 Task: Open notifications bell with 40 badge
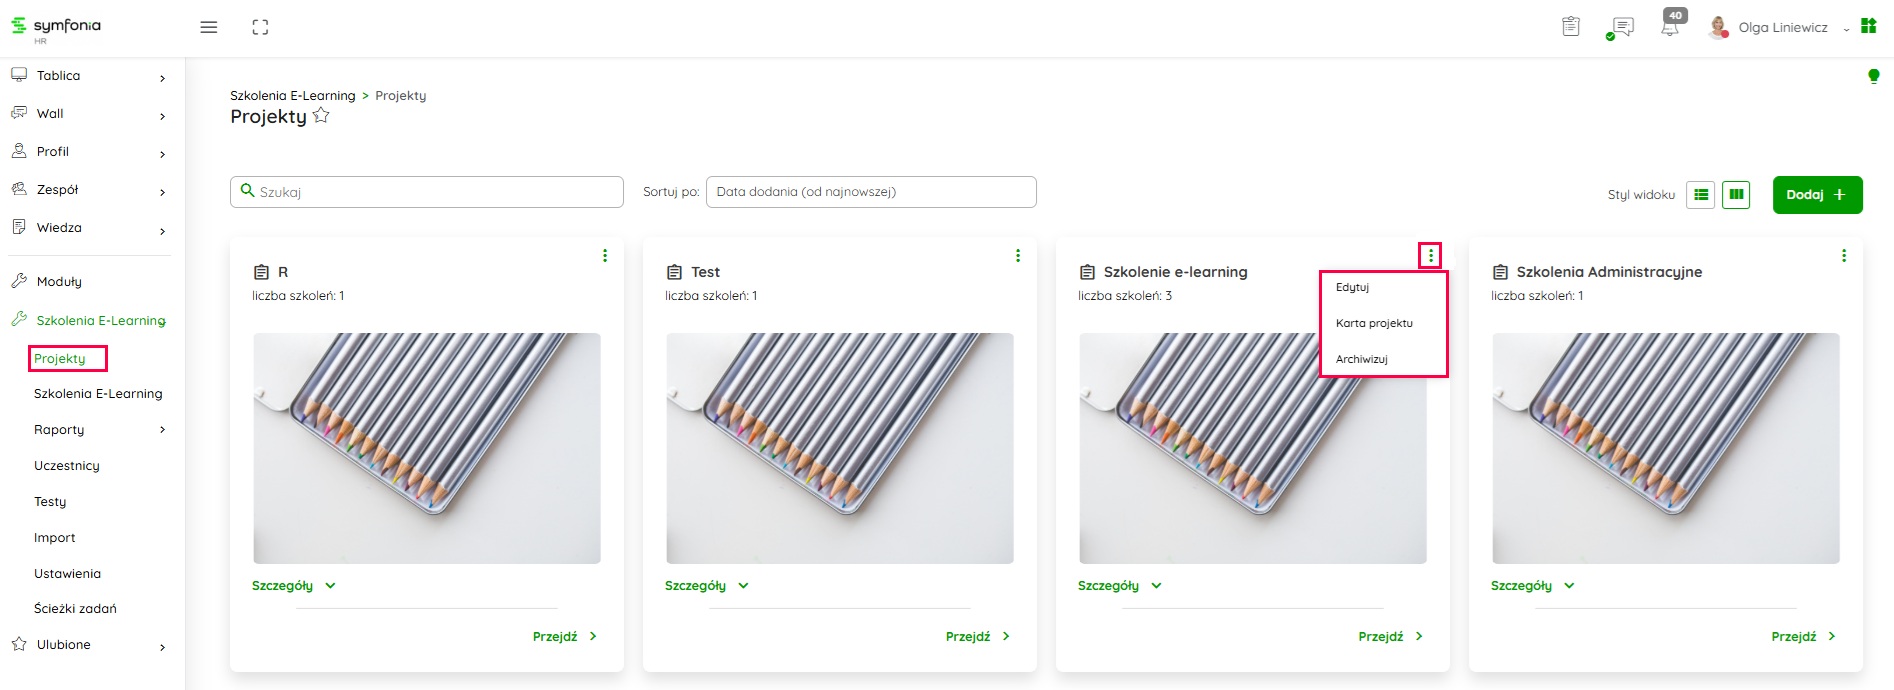(x=1670, y=26)
